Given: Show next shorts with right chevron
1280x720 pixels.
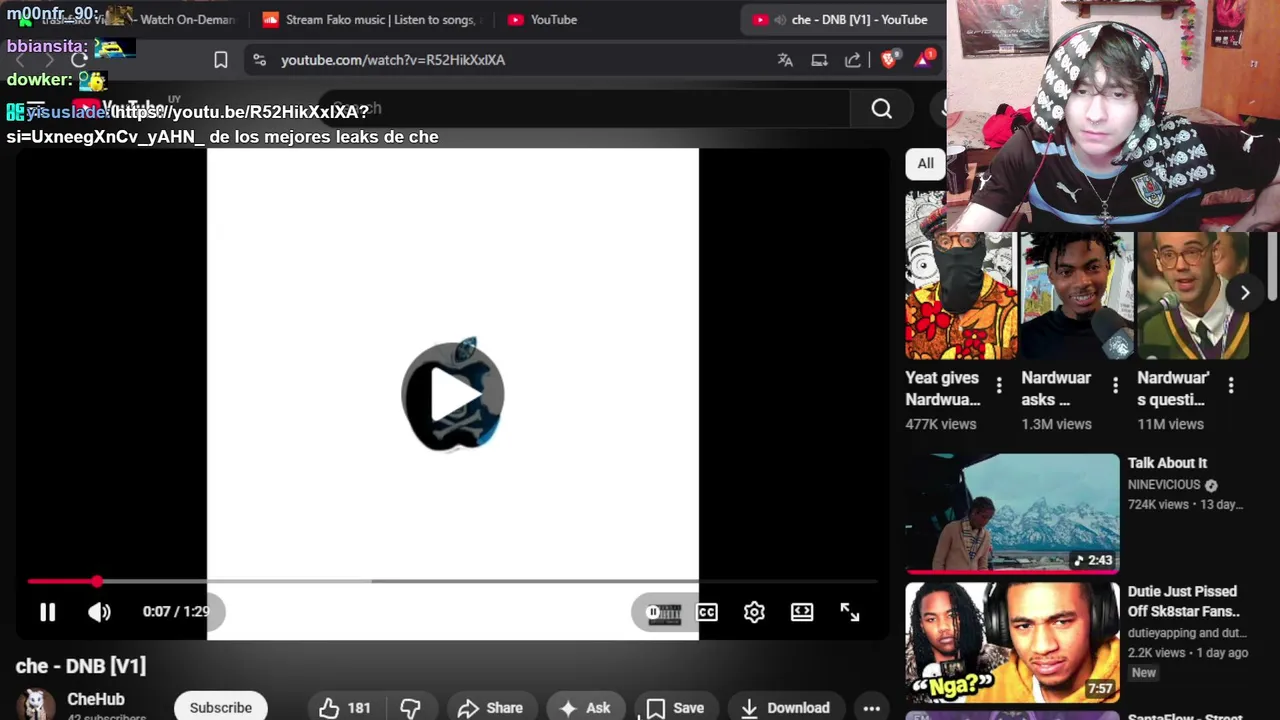Looking at the screenshot, I should 1244,293.
